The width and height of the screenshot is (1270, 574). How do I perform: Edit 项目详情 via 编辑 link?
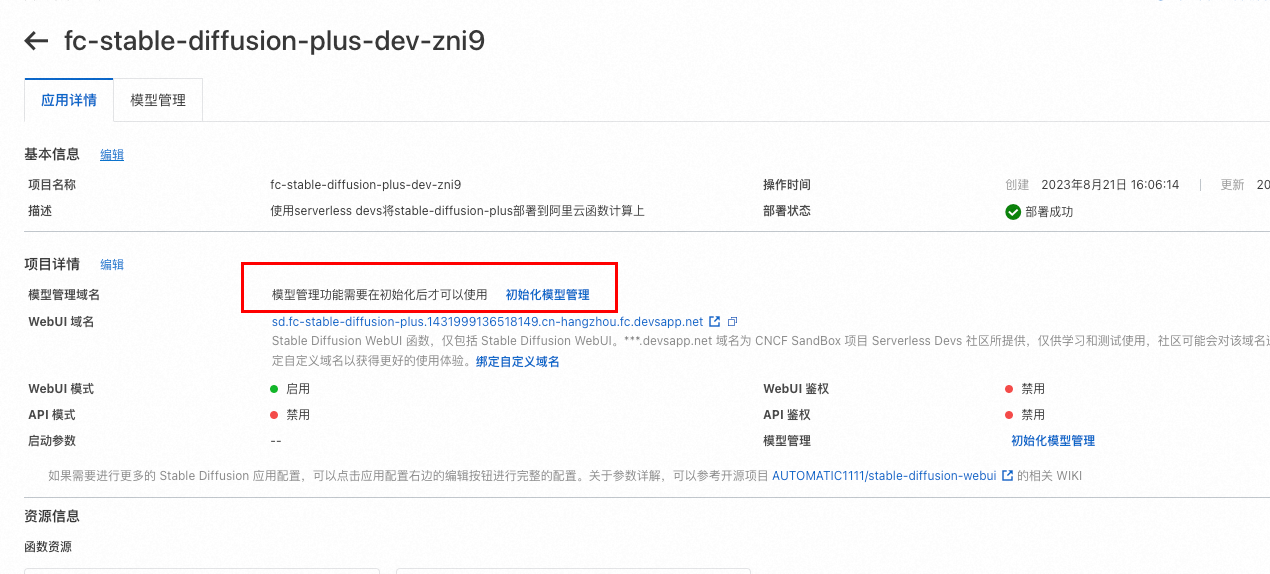coord(112,265)
